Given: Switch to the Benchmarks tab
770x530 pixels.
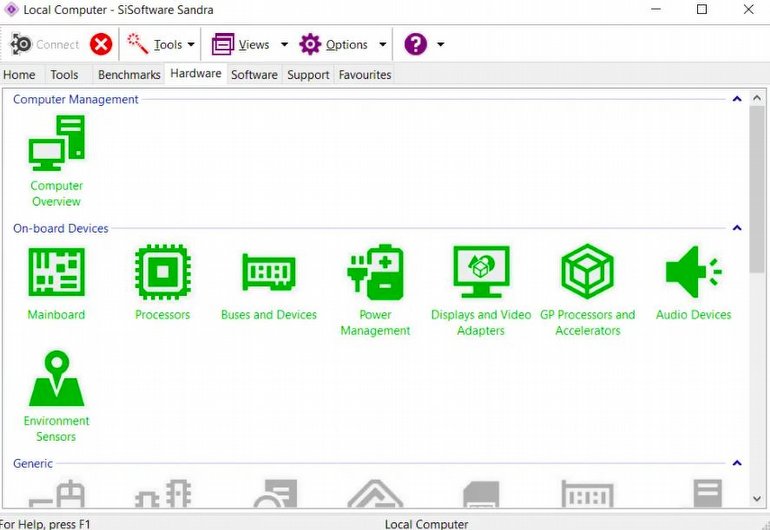Looking at the screenshot, I should pyautogui.click(x=129, y=75).
